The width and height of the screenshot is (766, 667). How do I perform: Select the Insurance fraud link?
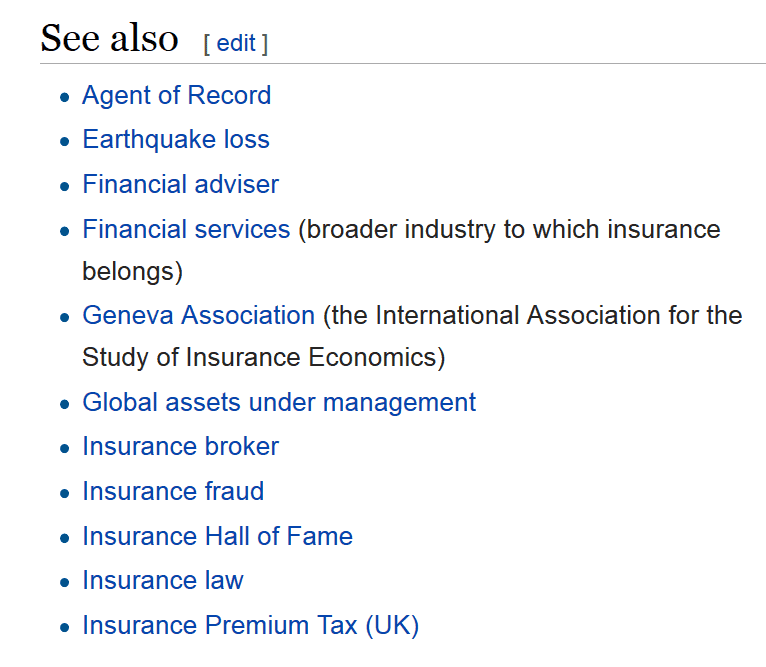point(173,491)
